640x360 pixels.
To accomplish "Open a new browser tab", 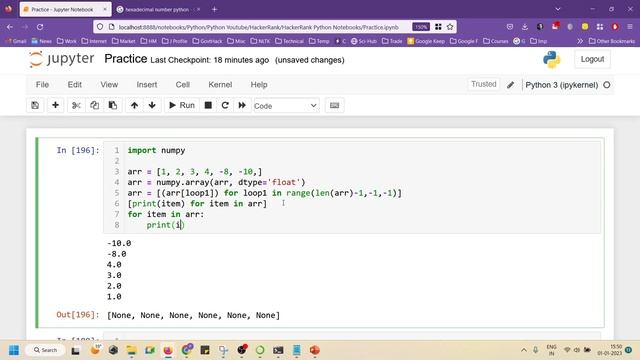I will (214, 9).
